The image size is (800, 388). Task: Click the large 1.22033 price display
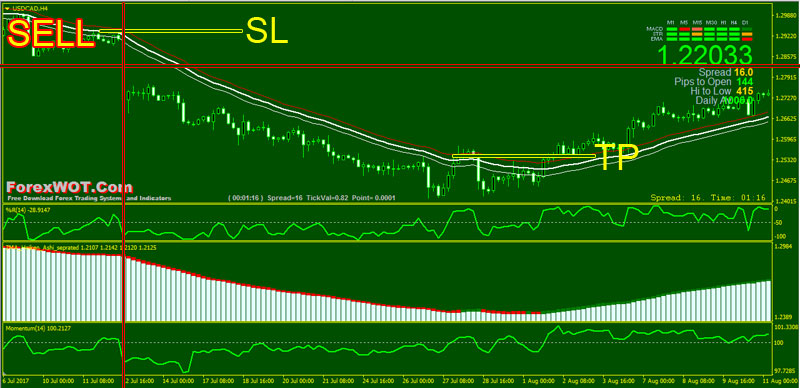705,55
